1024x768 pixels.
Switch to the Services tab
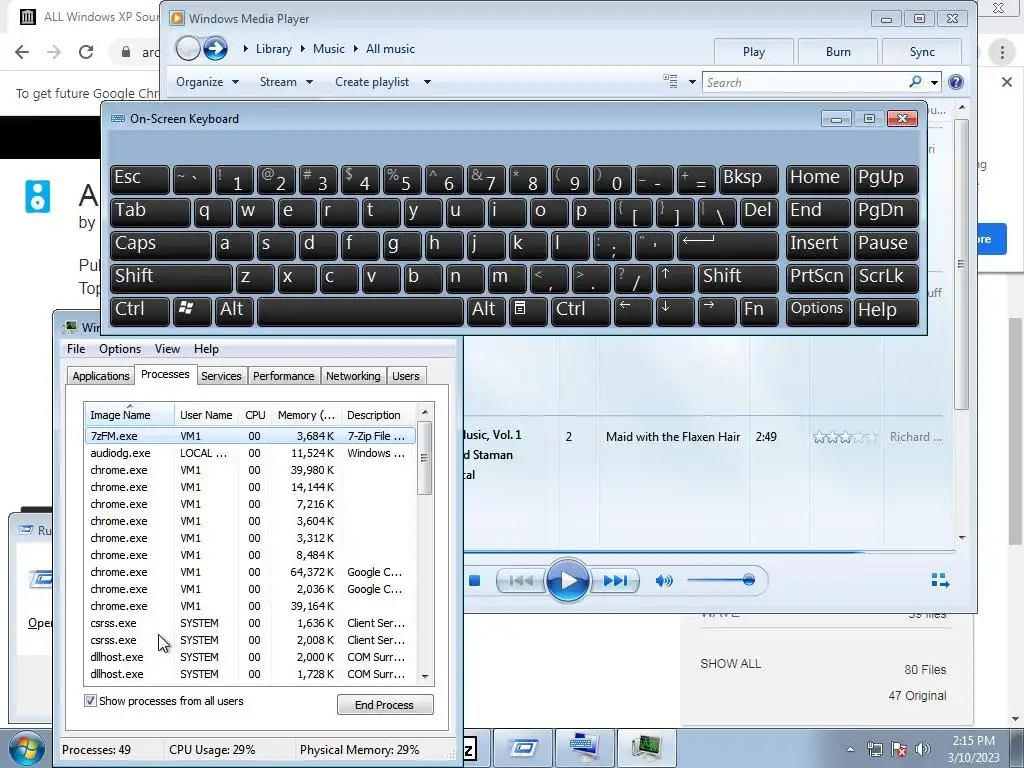click(221, 376)
